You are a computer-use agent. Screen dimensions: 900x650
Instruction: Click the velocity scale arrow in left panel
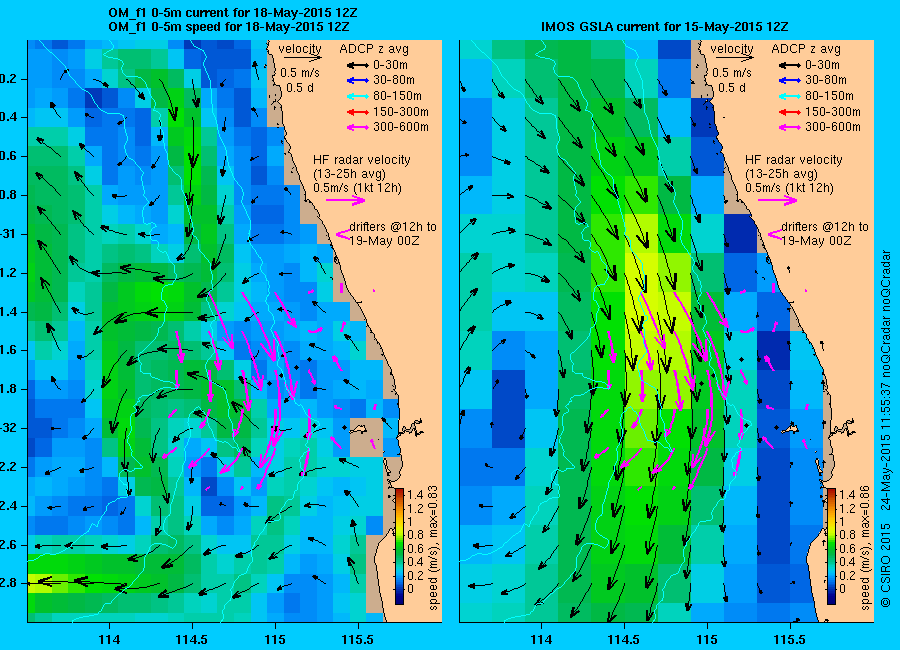pyautogui.click(x=302, y=58)
